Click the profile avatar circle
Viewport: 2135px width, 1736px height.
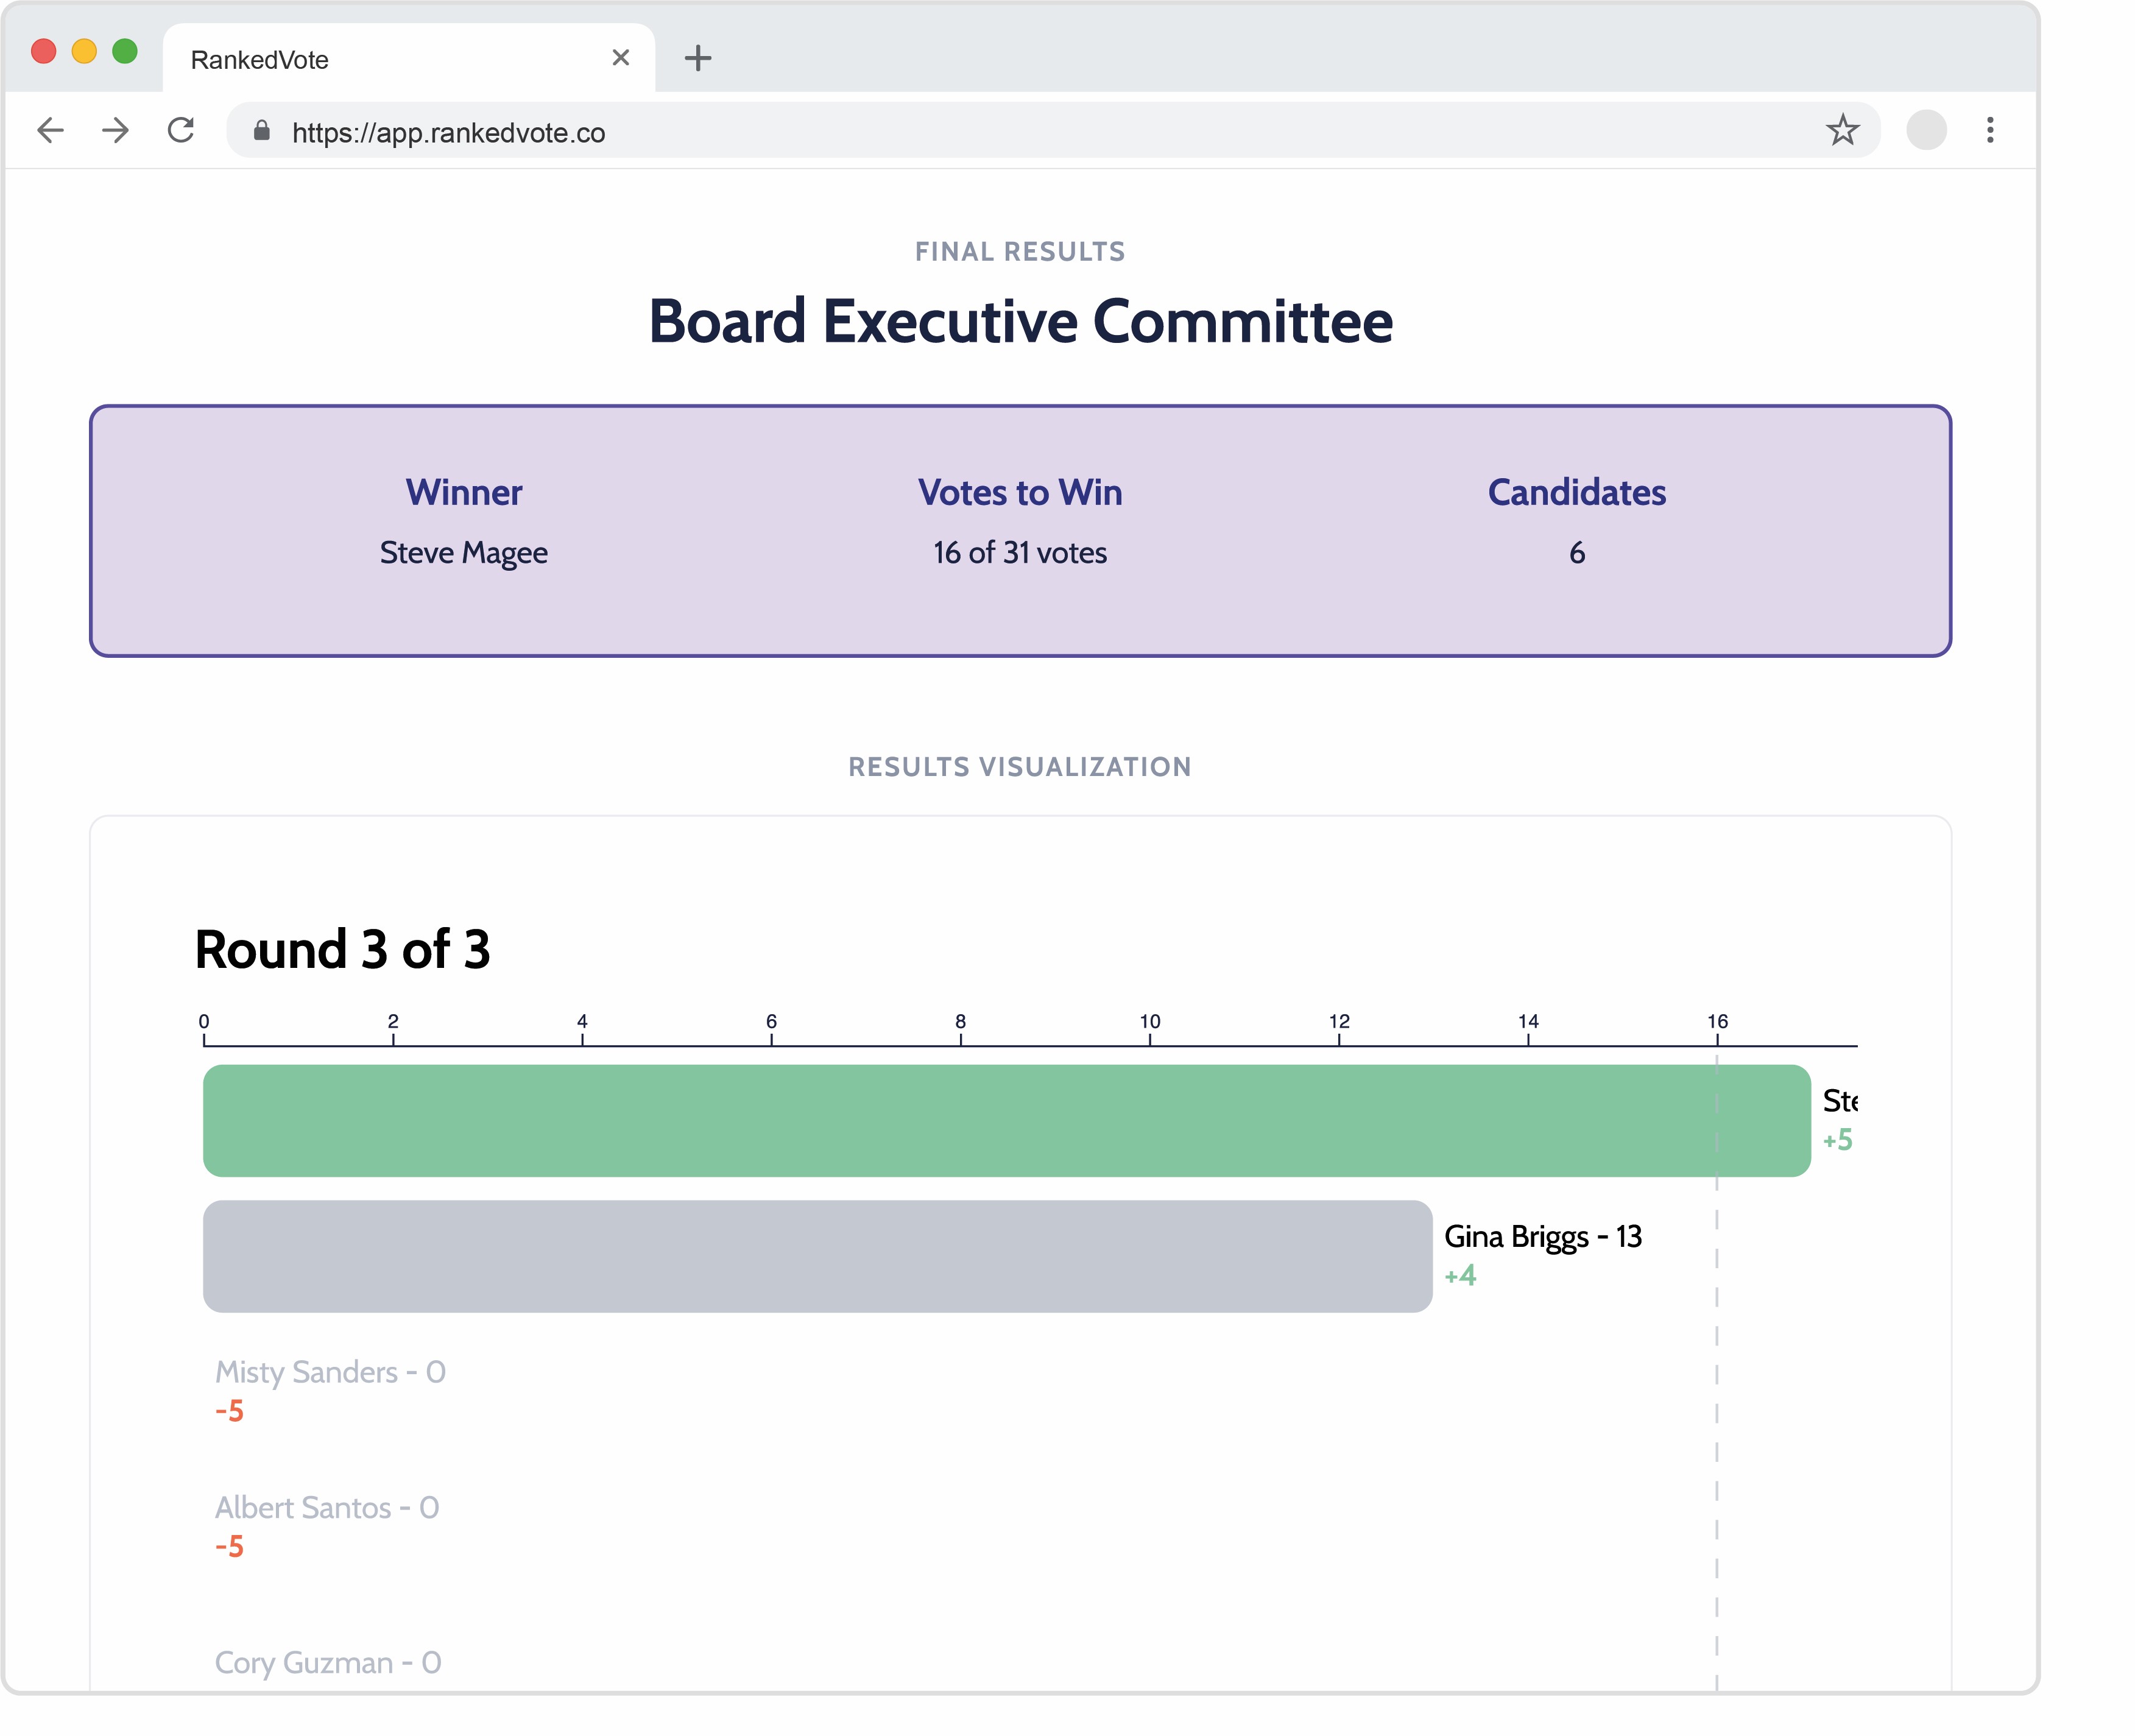pos(1926,130)
